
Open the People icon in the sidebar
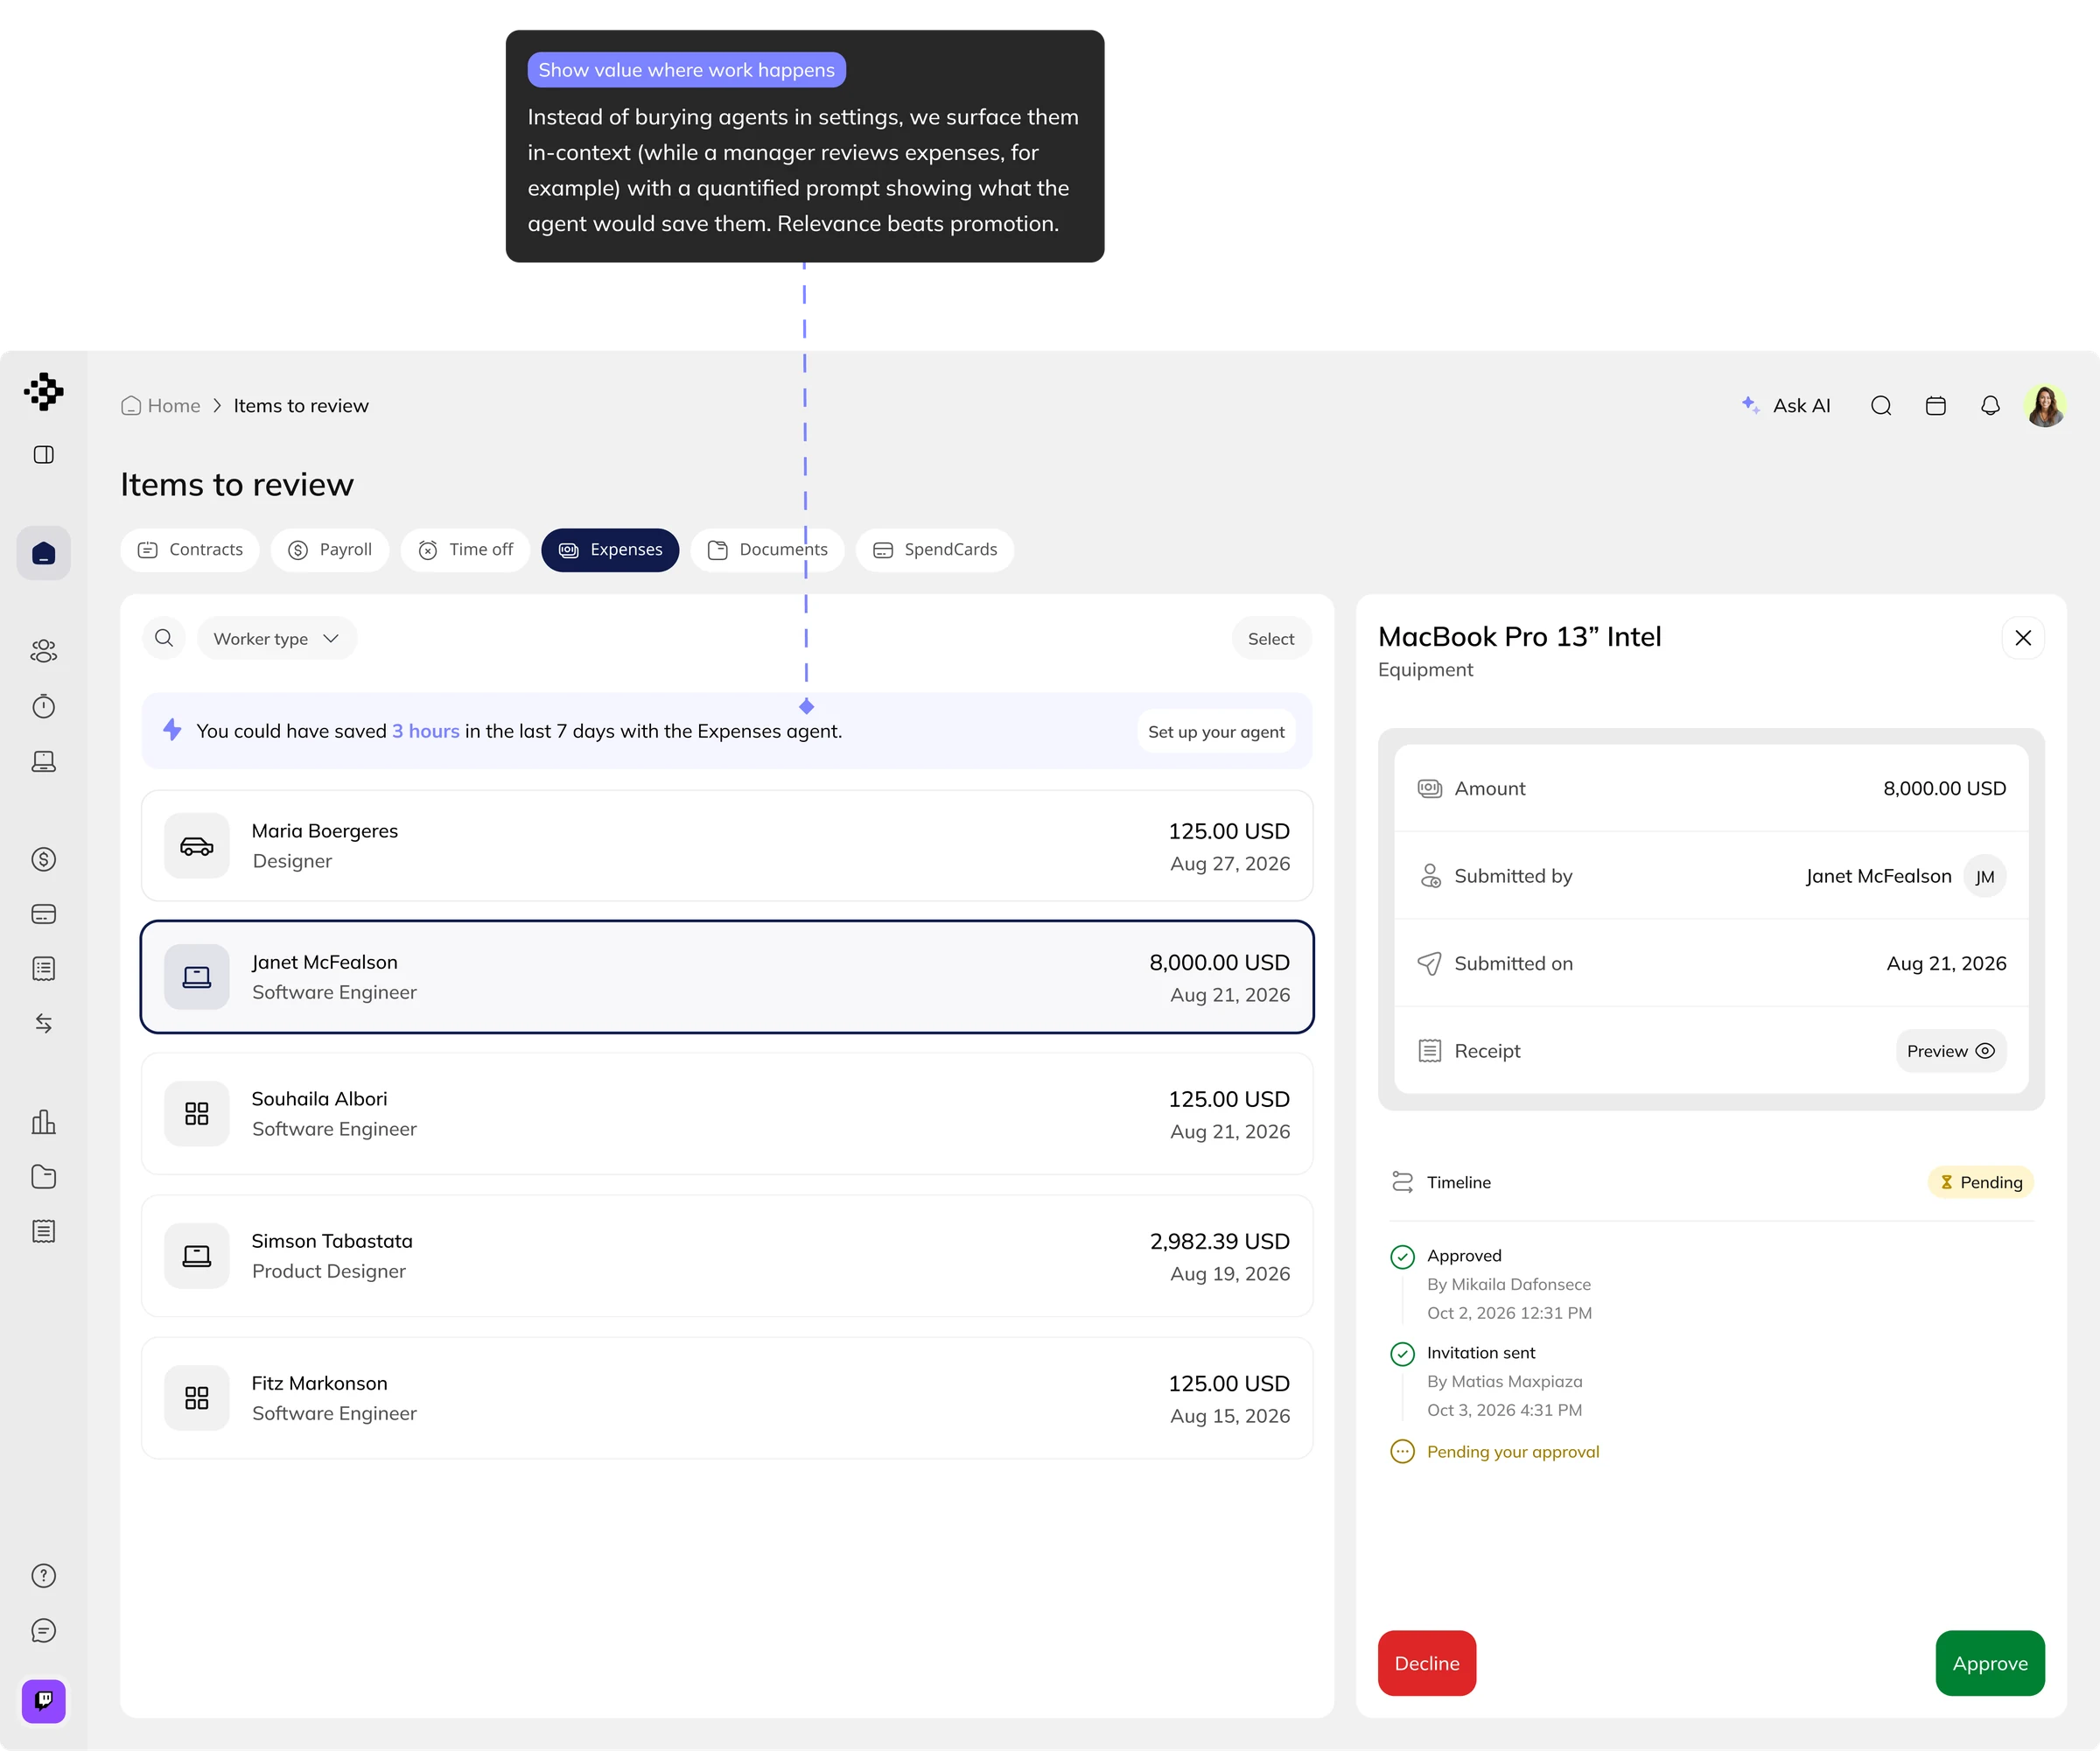pos(43,651)
